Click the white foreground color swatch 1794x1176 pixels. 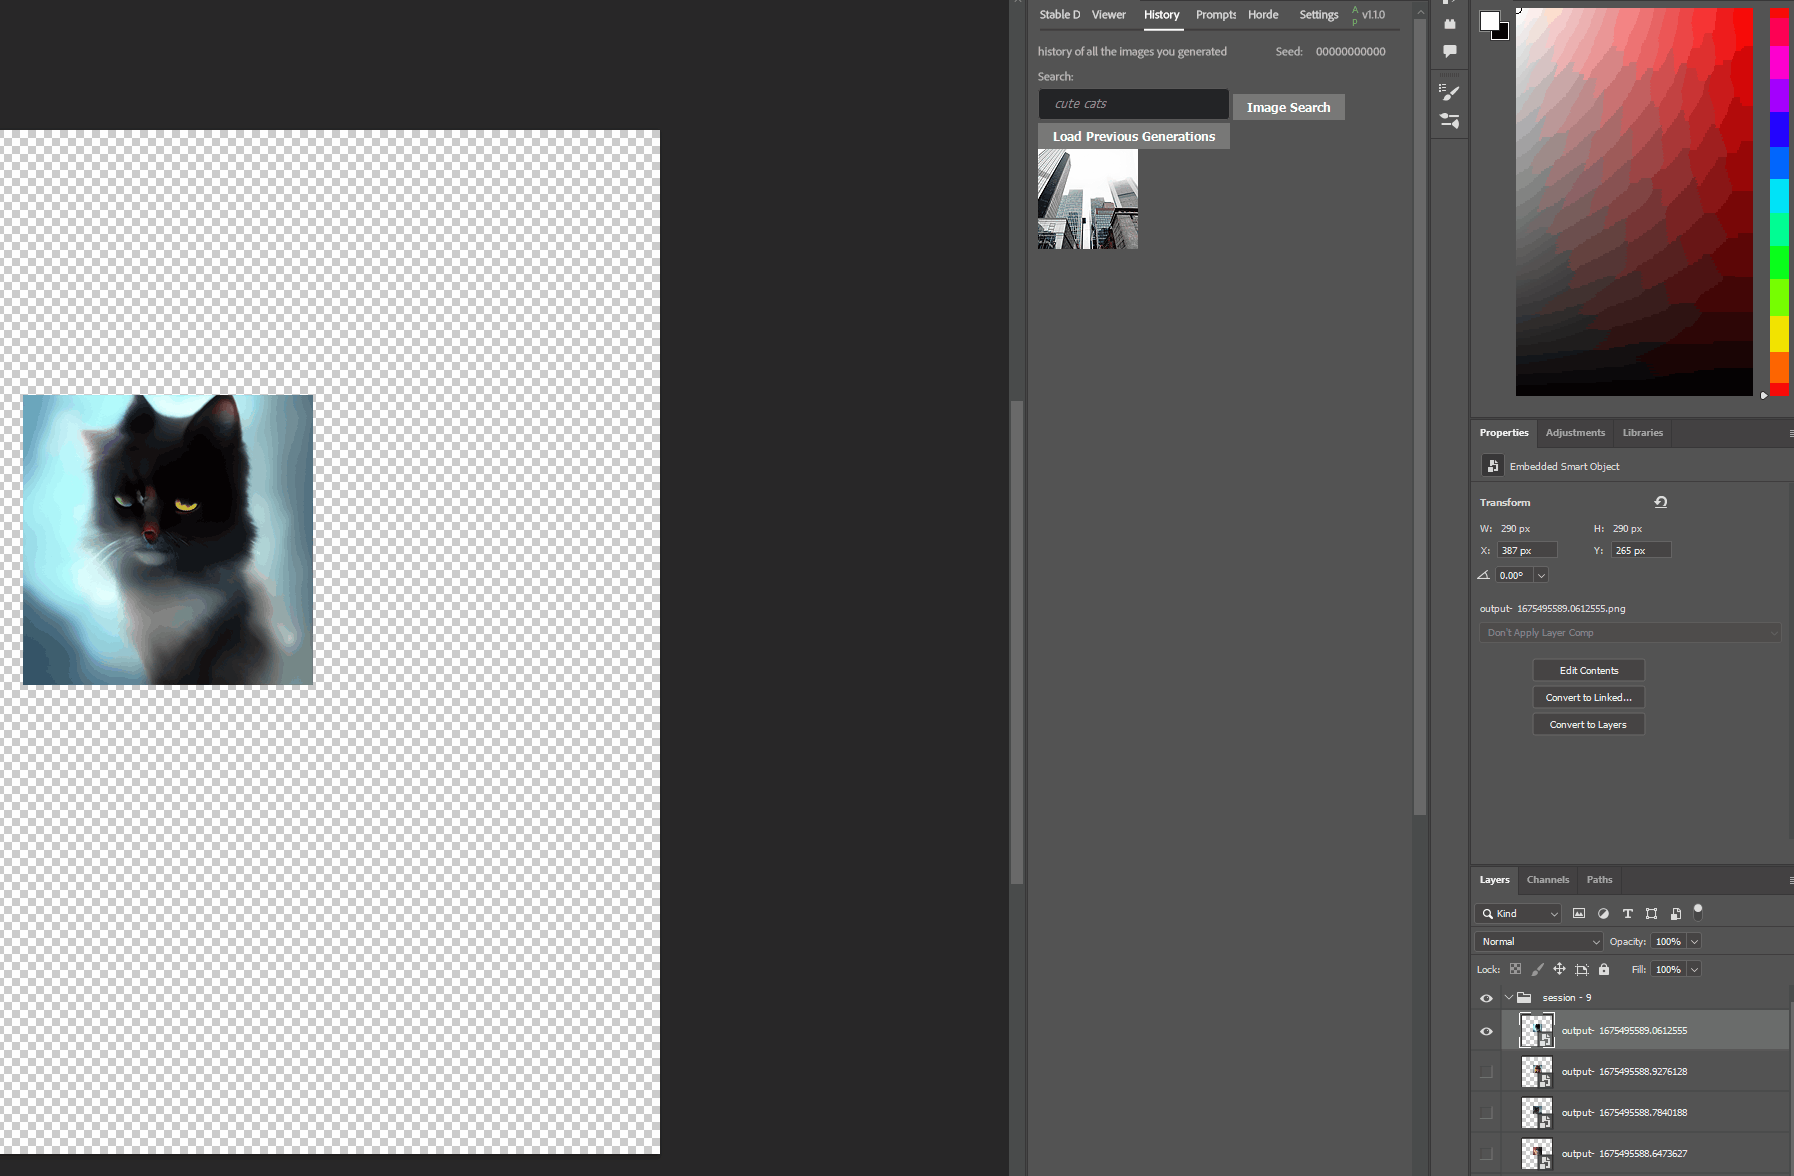click(1489, 21)
